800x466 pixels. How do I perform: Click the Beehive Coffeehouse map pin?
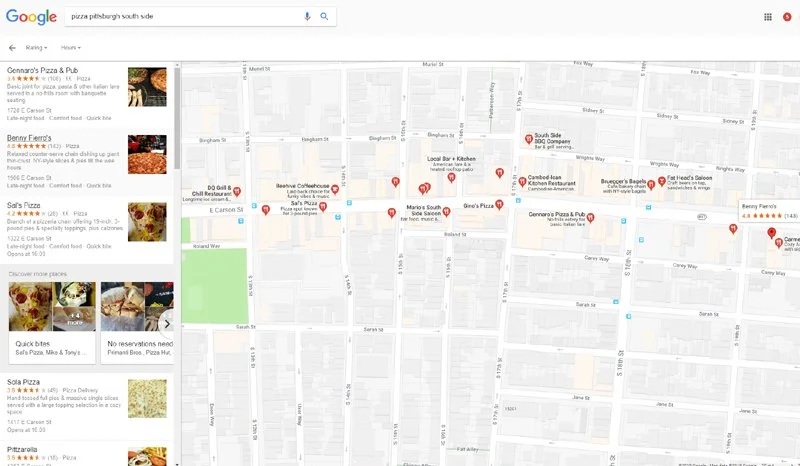point(335,190)
